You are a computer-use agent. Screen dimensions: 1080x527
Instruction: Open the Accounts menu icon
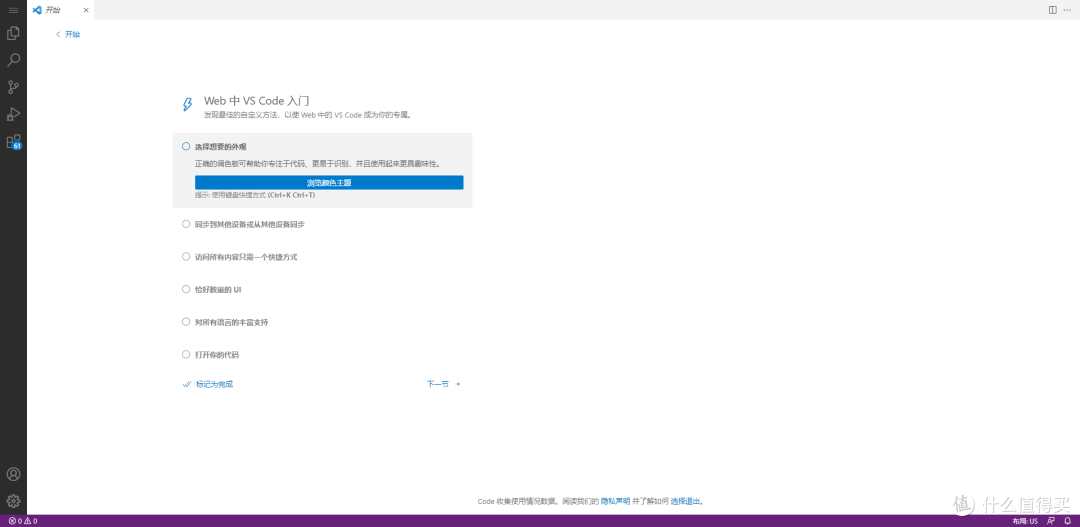(13, 474)
